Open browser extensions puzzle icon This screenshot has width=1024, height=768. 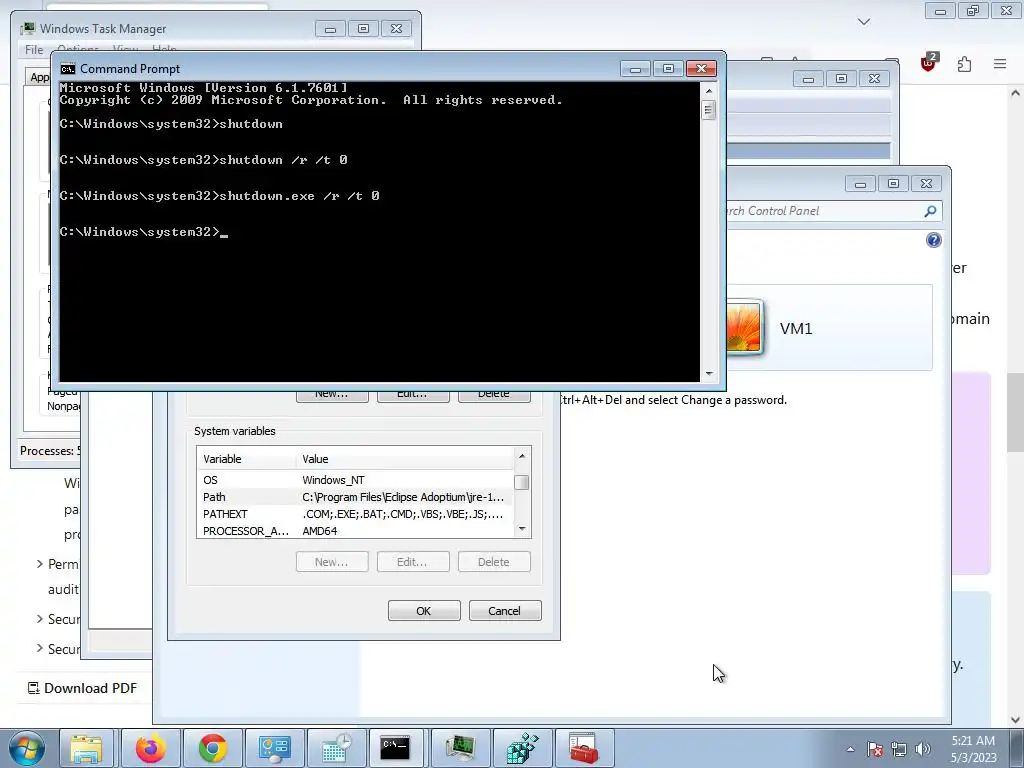(965, 63)
